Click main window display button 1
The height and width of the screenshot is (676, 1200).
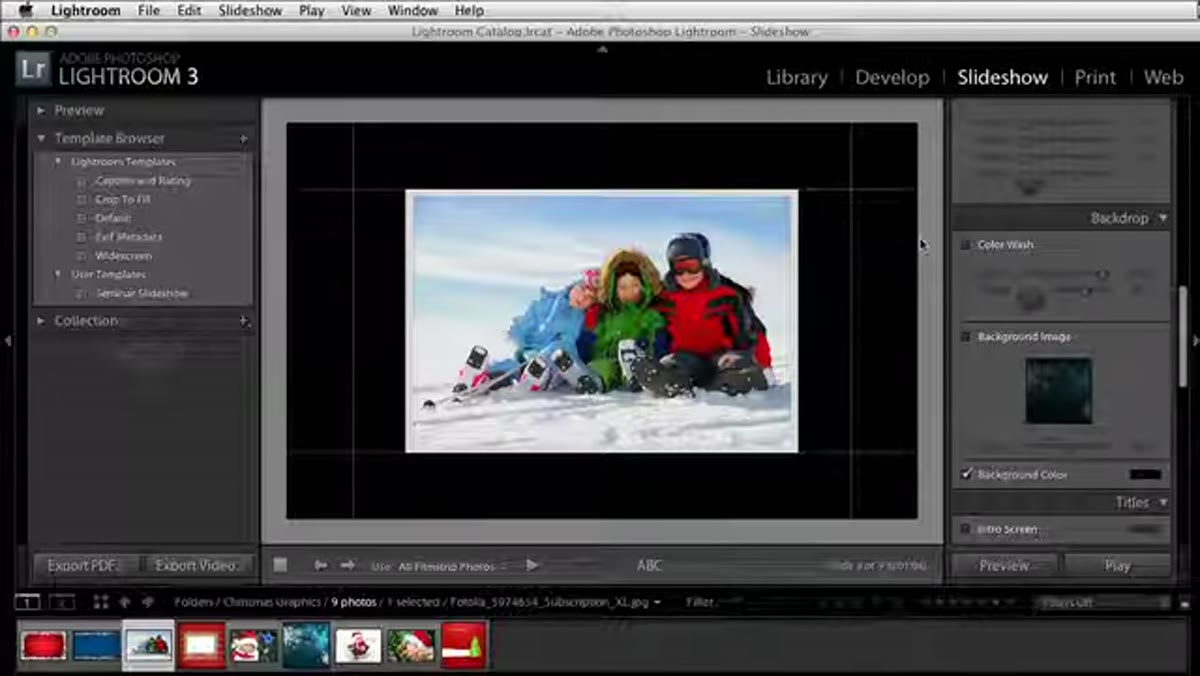[x=28, y=602]
